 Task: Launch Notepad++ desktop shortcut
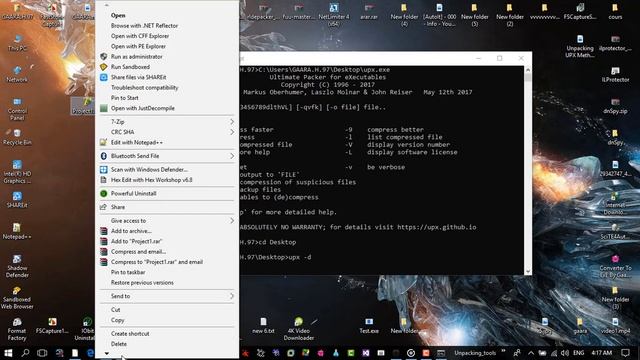17,231
